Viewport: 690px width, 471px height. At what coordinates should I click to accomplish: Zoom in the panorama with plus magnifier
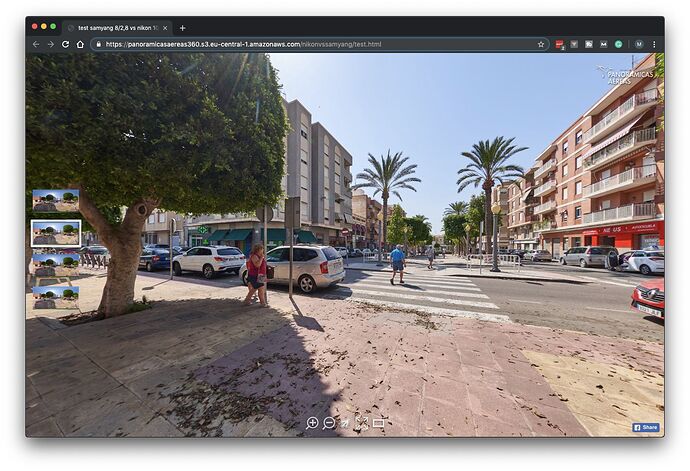312,423
